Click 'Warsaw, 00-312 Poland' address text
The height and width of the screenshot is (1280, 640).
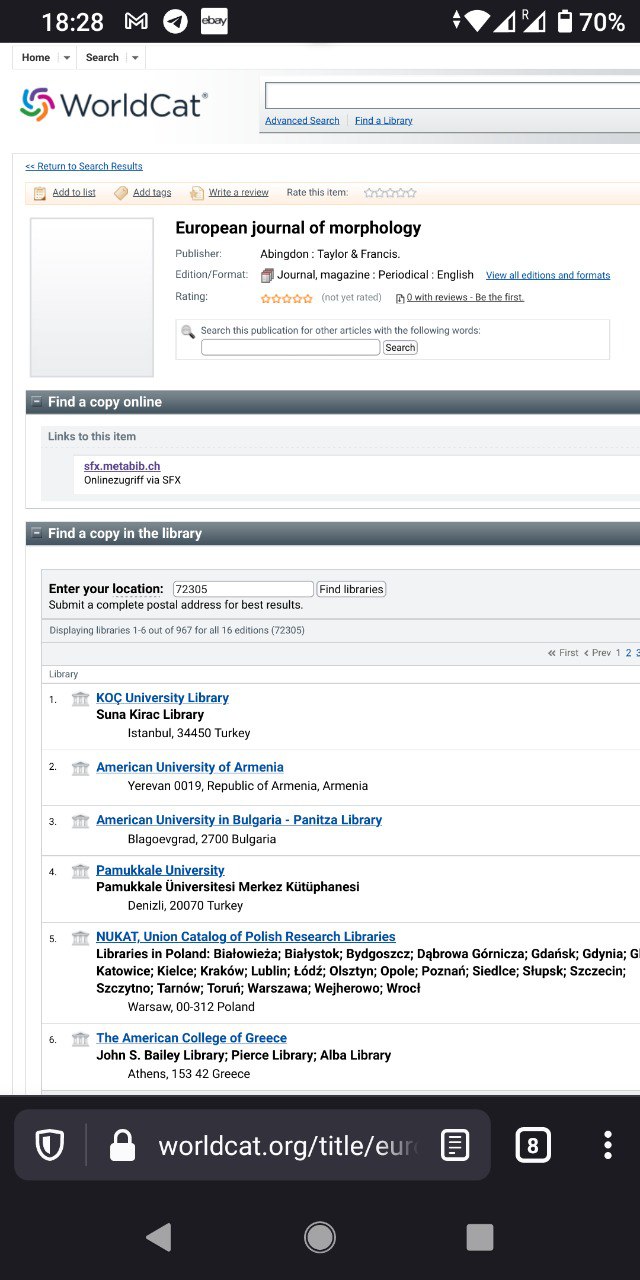point(191,1007)
